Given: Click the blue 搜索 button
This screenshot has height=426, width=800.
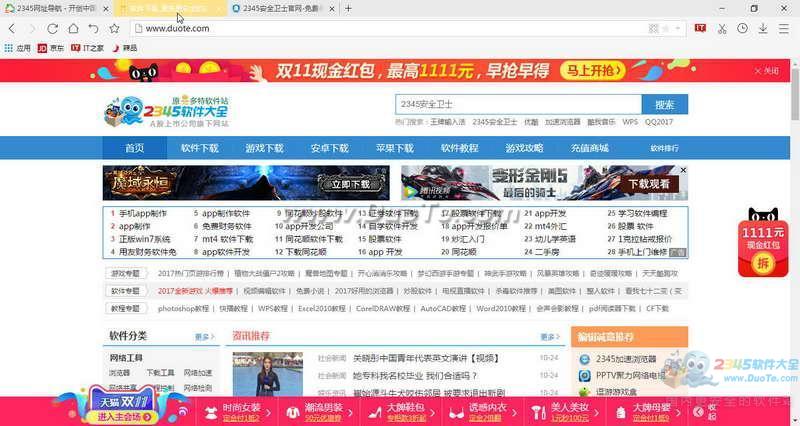Looking at the screenshot, I should pyautogui.click(x=664, y=104).
